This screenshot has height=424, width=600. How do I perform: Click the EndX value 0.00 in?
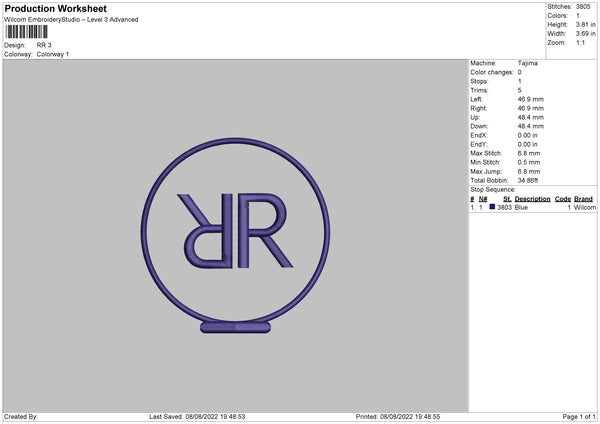pyautogui.click(x=528, y=135)
